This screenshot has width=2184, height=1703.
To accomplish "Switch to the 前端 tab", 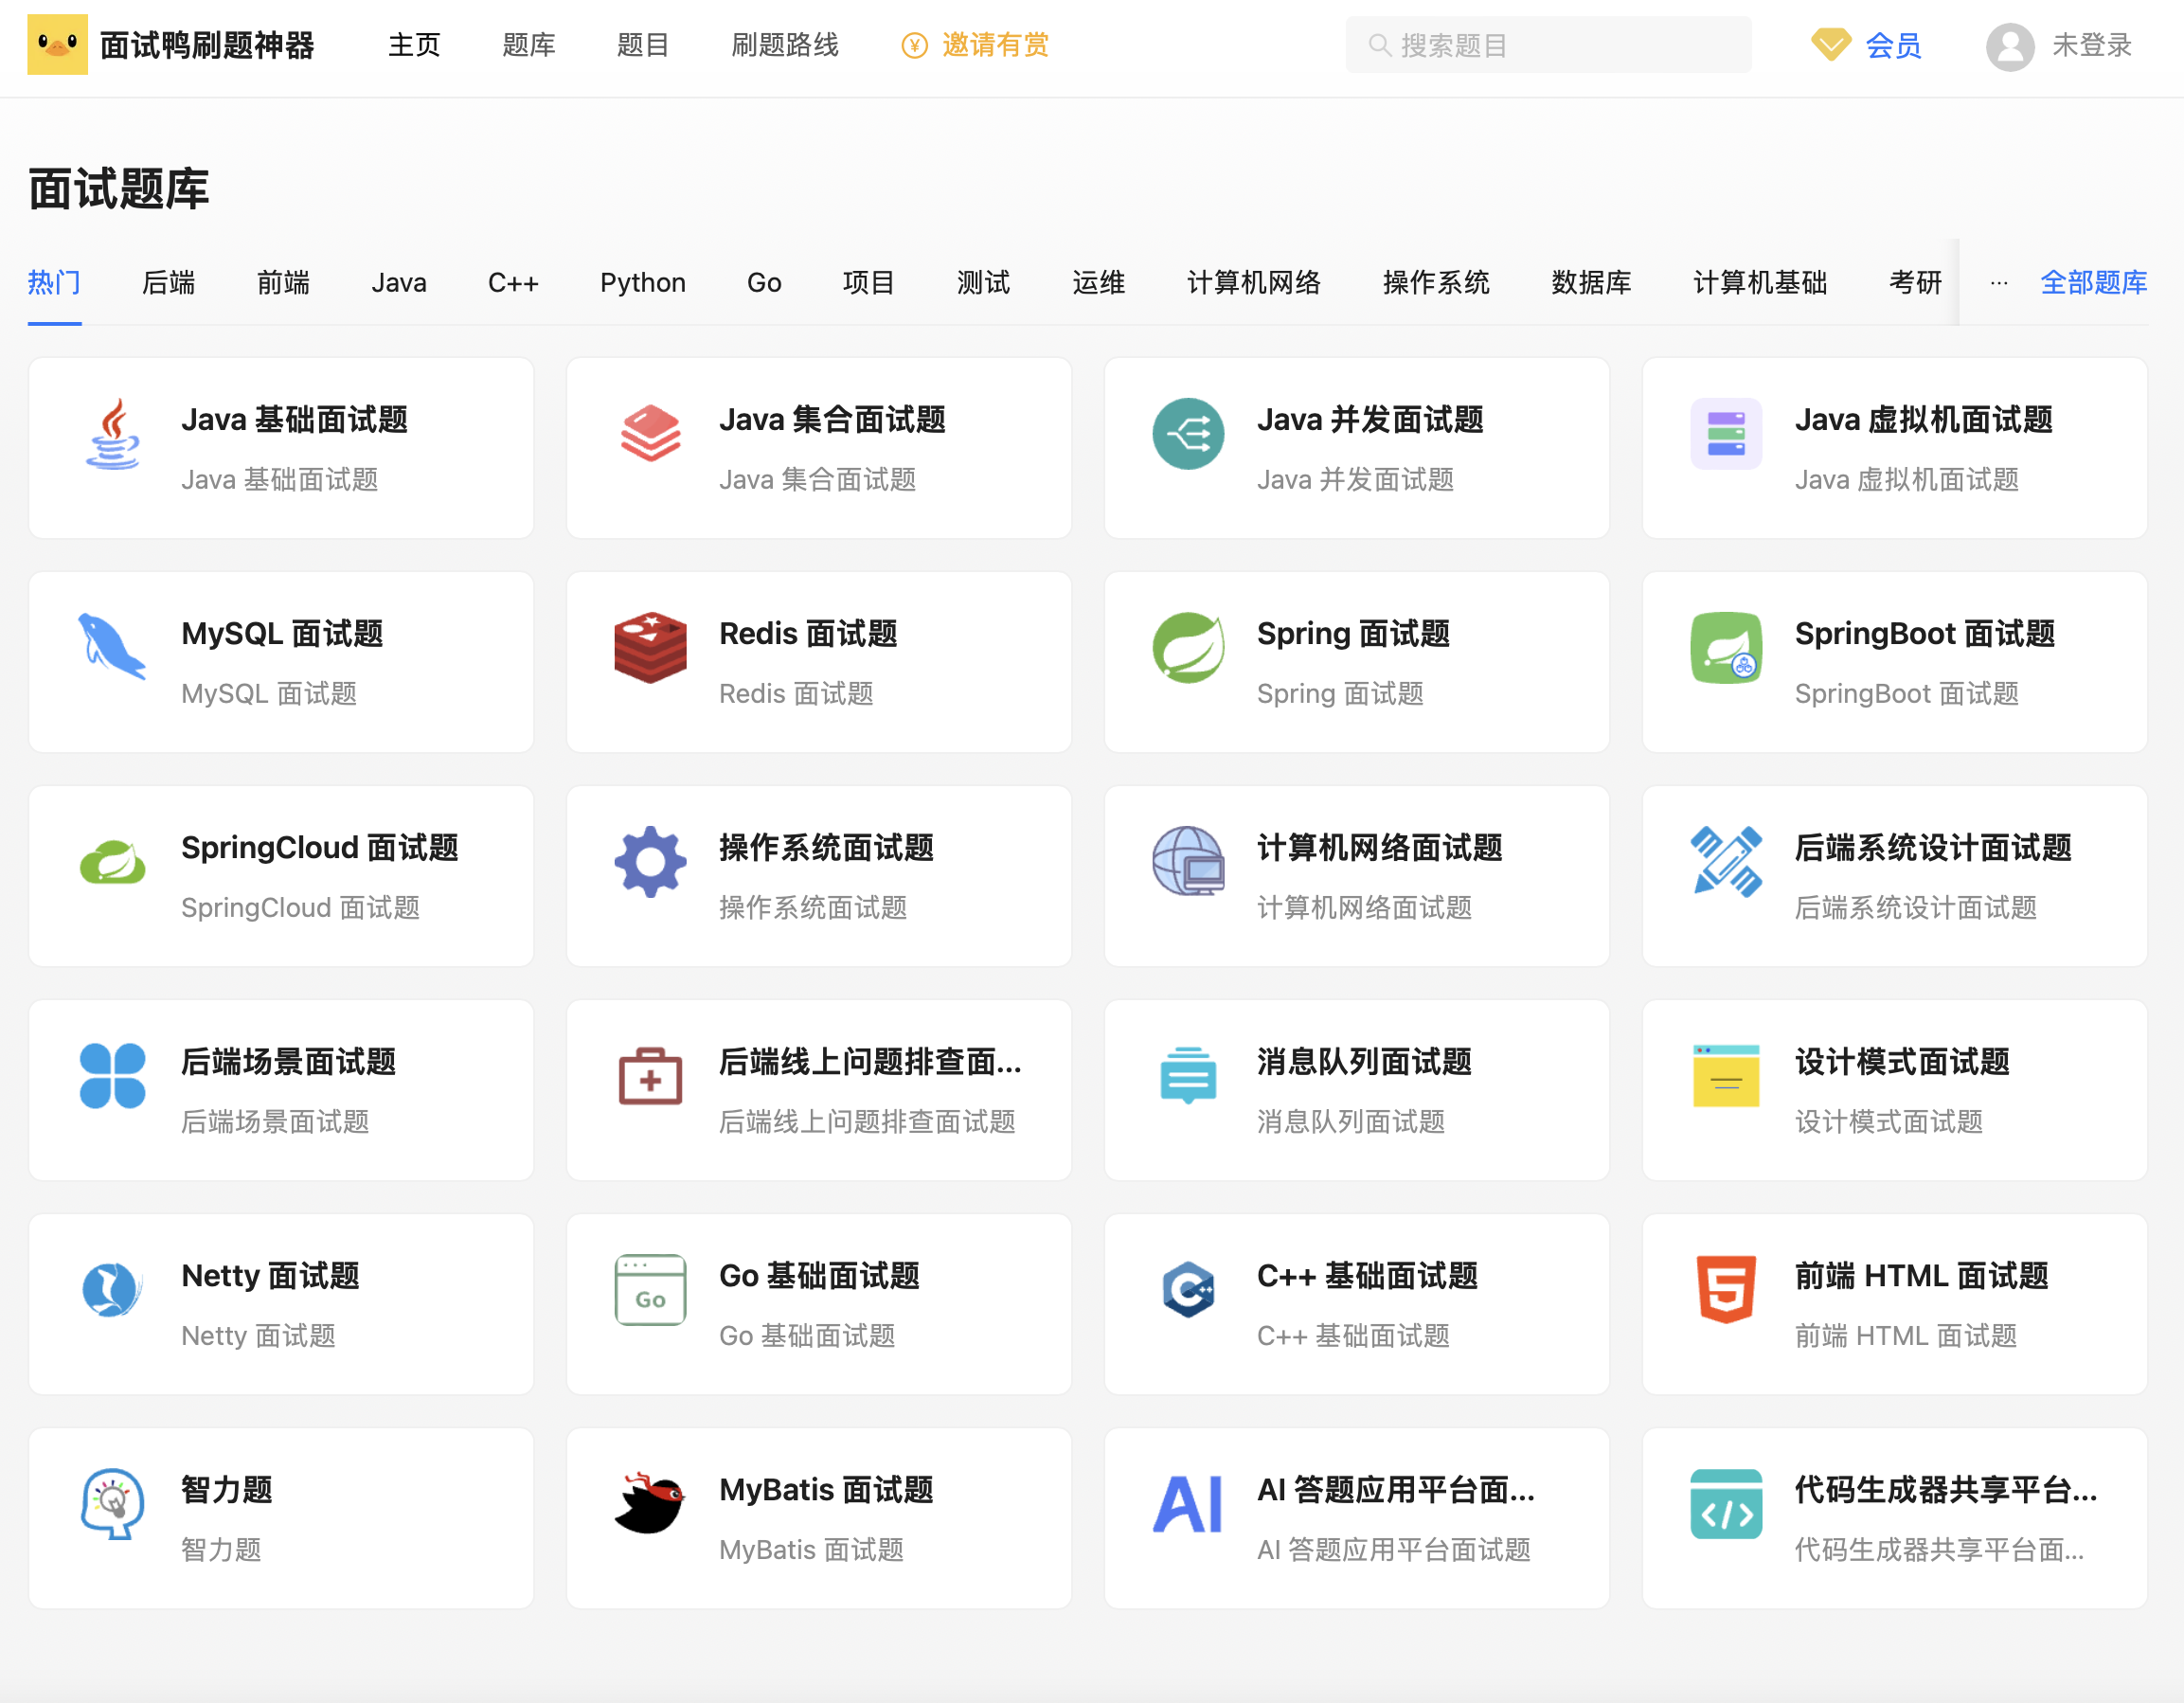I will (x=283, y=283).
